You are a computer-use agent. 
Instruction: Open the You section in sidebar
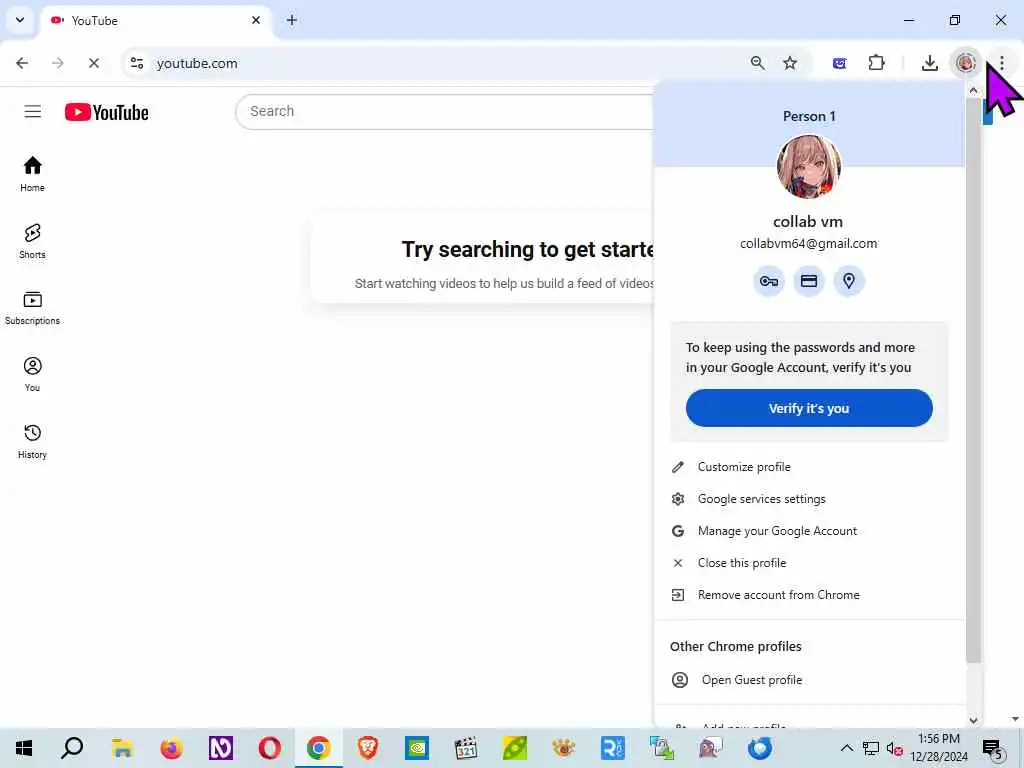coord(32,375)
